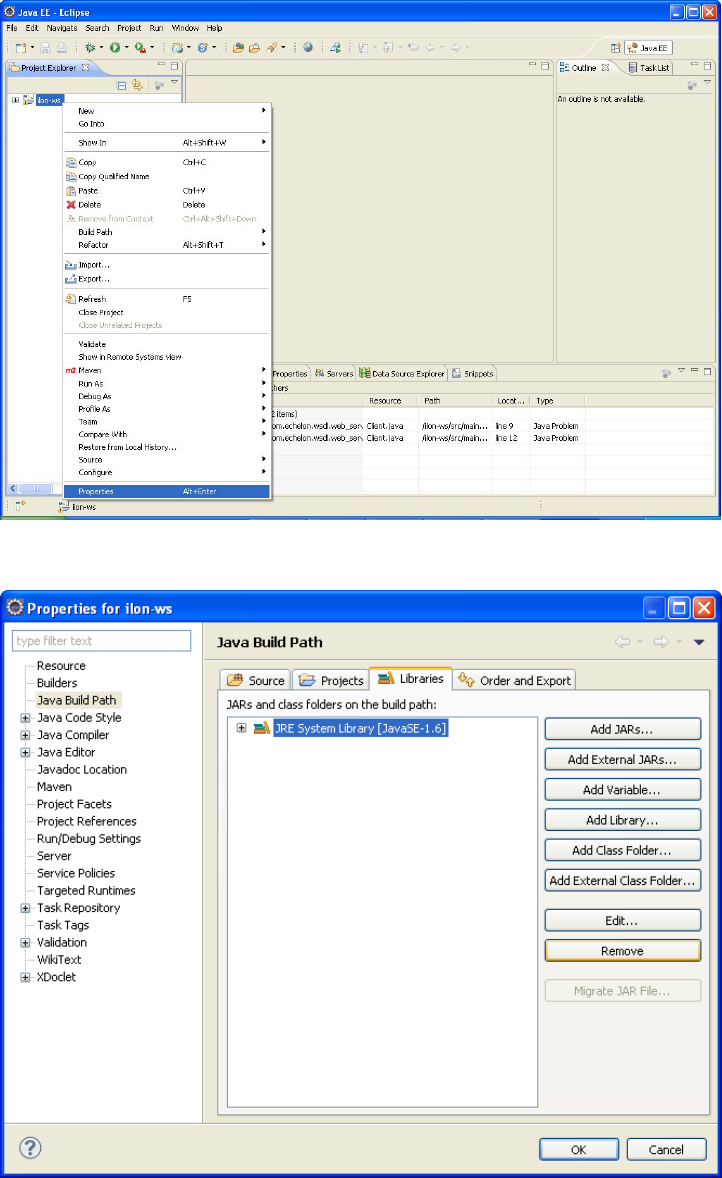This screenshot has height=1178, width=722.
Task: Click the Add External JARs... button
Action: point(622,760)
